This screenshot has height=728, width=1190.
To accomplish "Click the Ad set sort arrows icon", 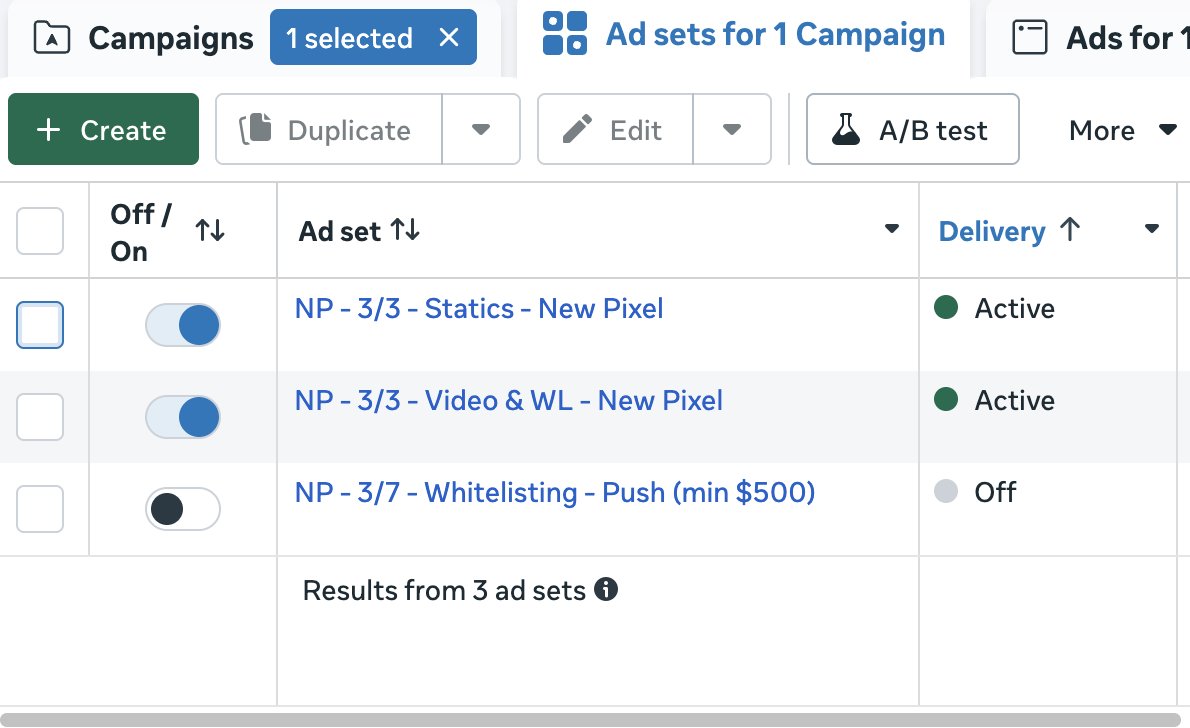I will (405, 231).
